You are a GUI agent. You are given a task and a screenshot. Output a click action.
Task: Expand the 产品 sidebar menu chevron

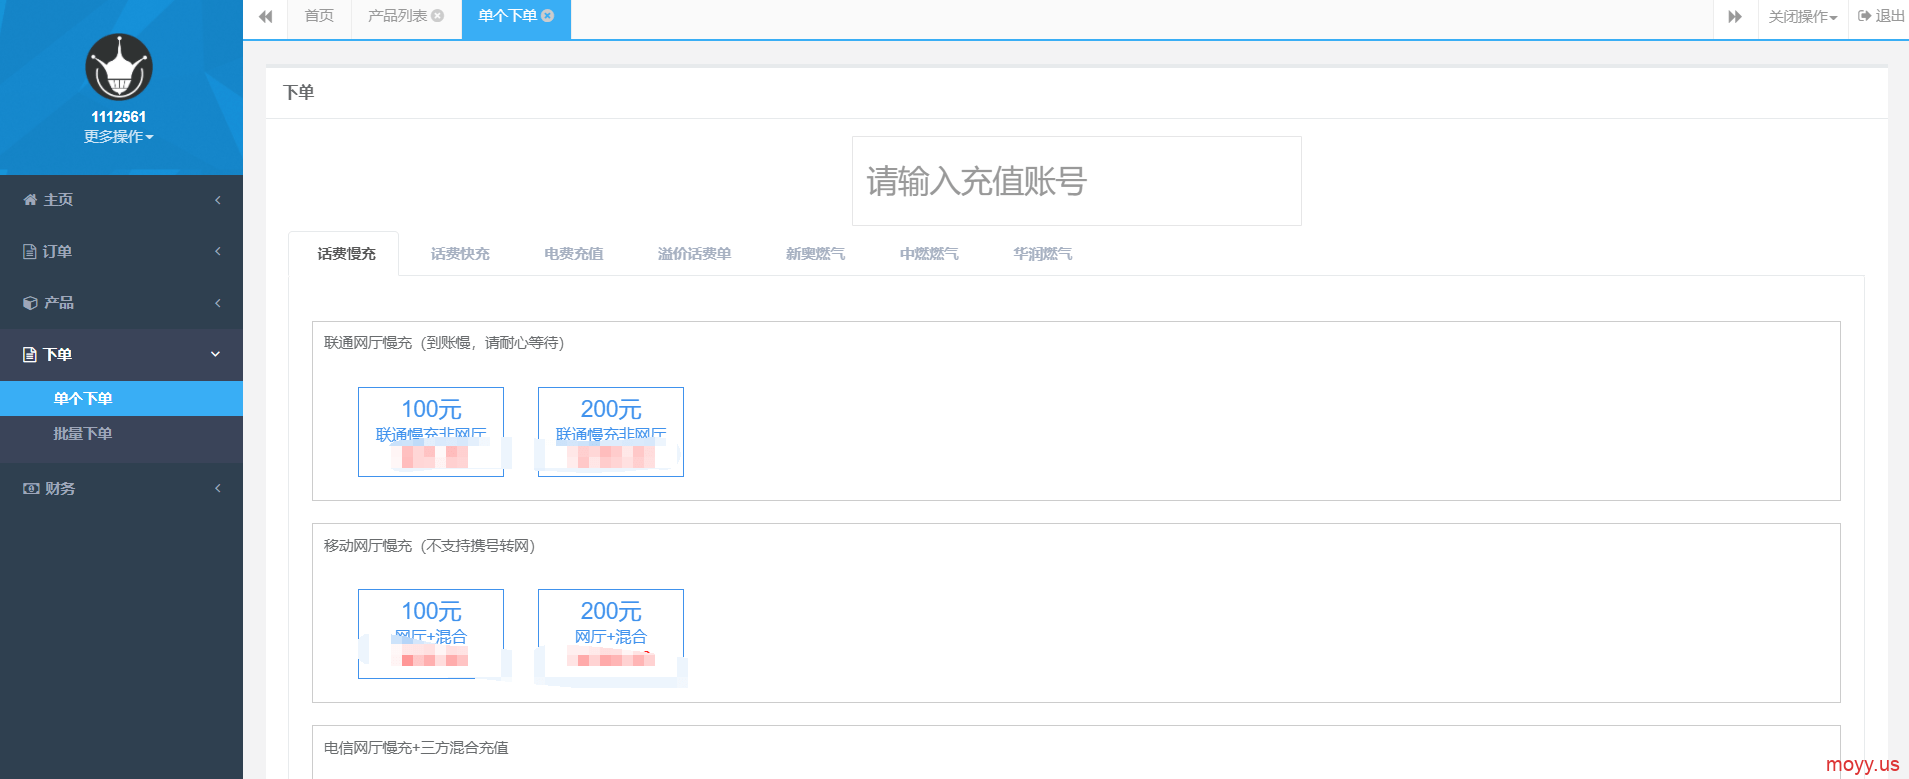tap(218, 303)
